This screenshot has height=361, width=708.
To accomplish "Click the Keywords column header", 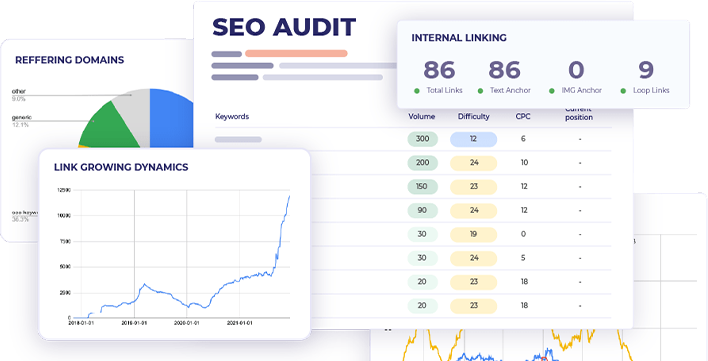I will pos(232,116).
